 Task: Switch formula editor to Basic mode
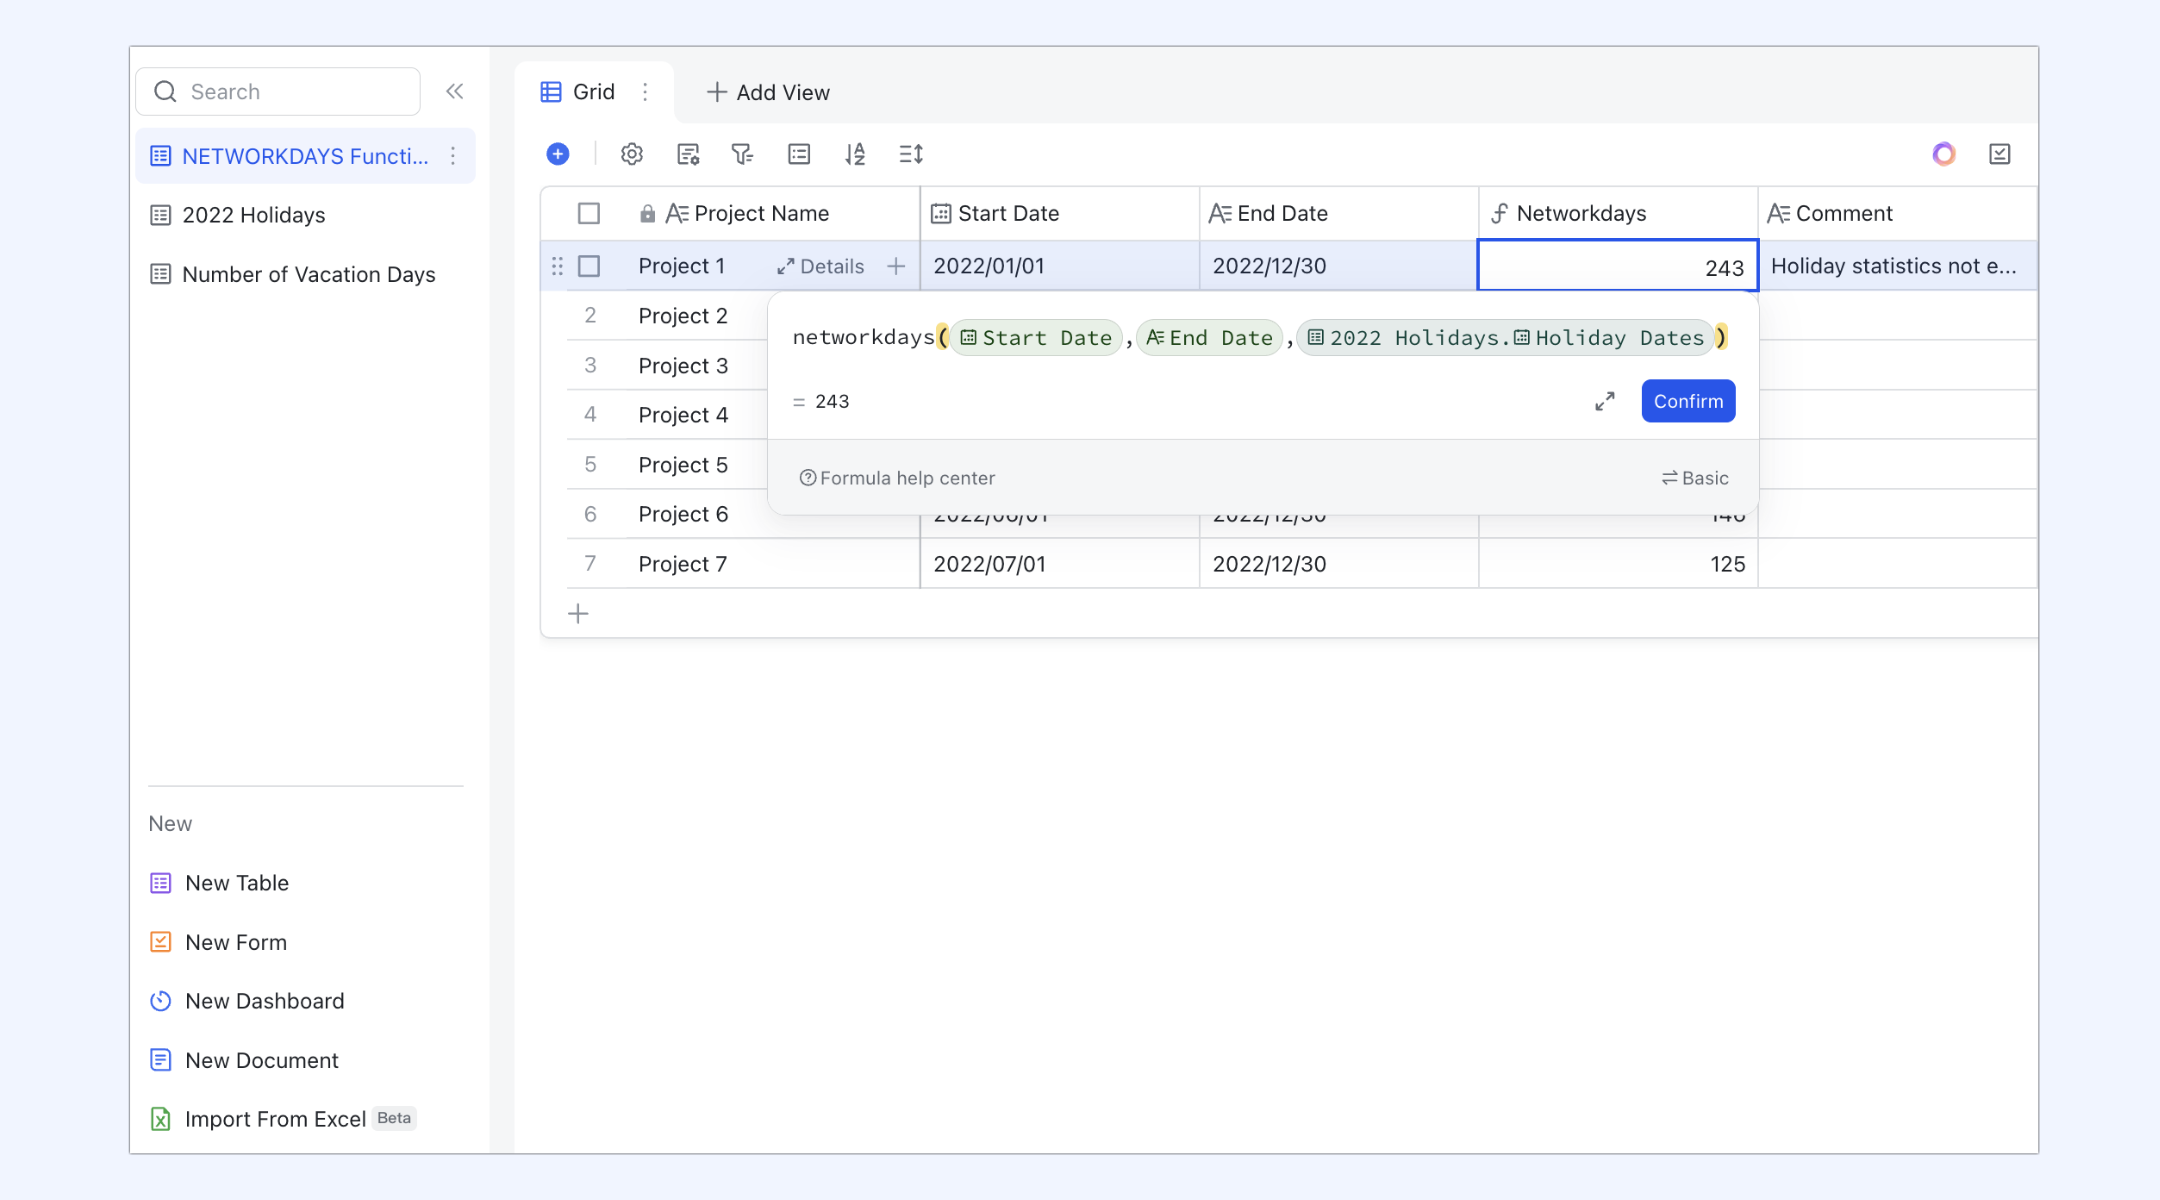(x=1695, y=478)
